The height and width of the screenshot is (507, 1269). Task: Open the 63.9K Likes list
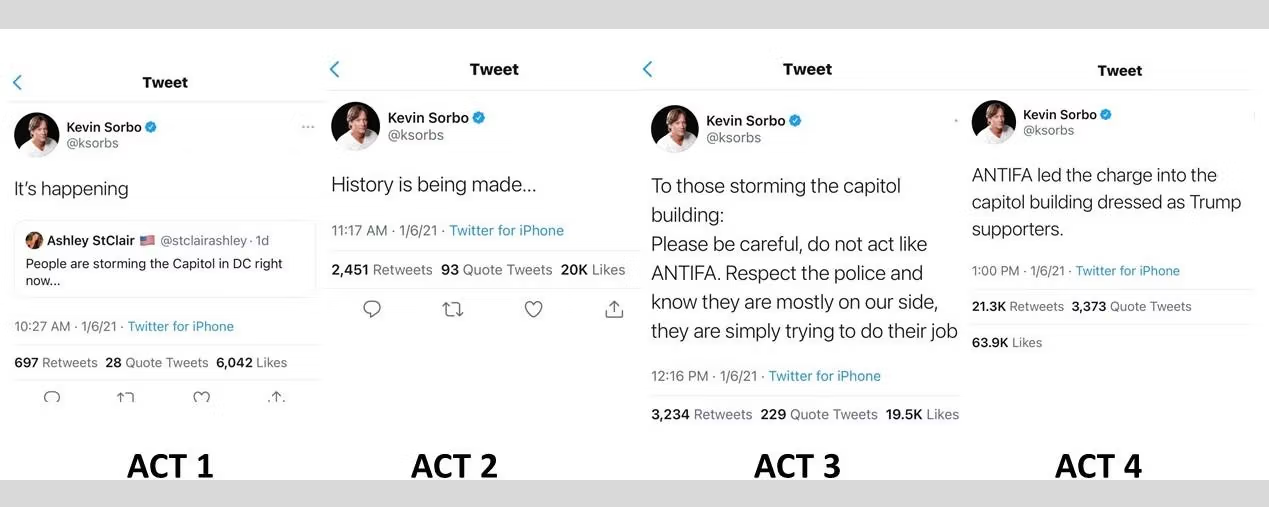point(1007,342)
